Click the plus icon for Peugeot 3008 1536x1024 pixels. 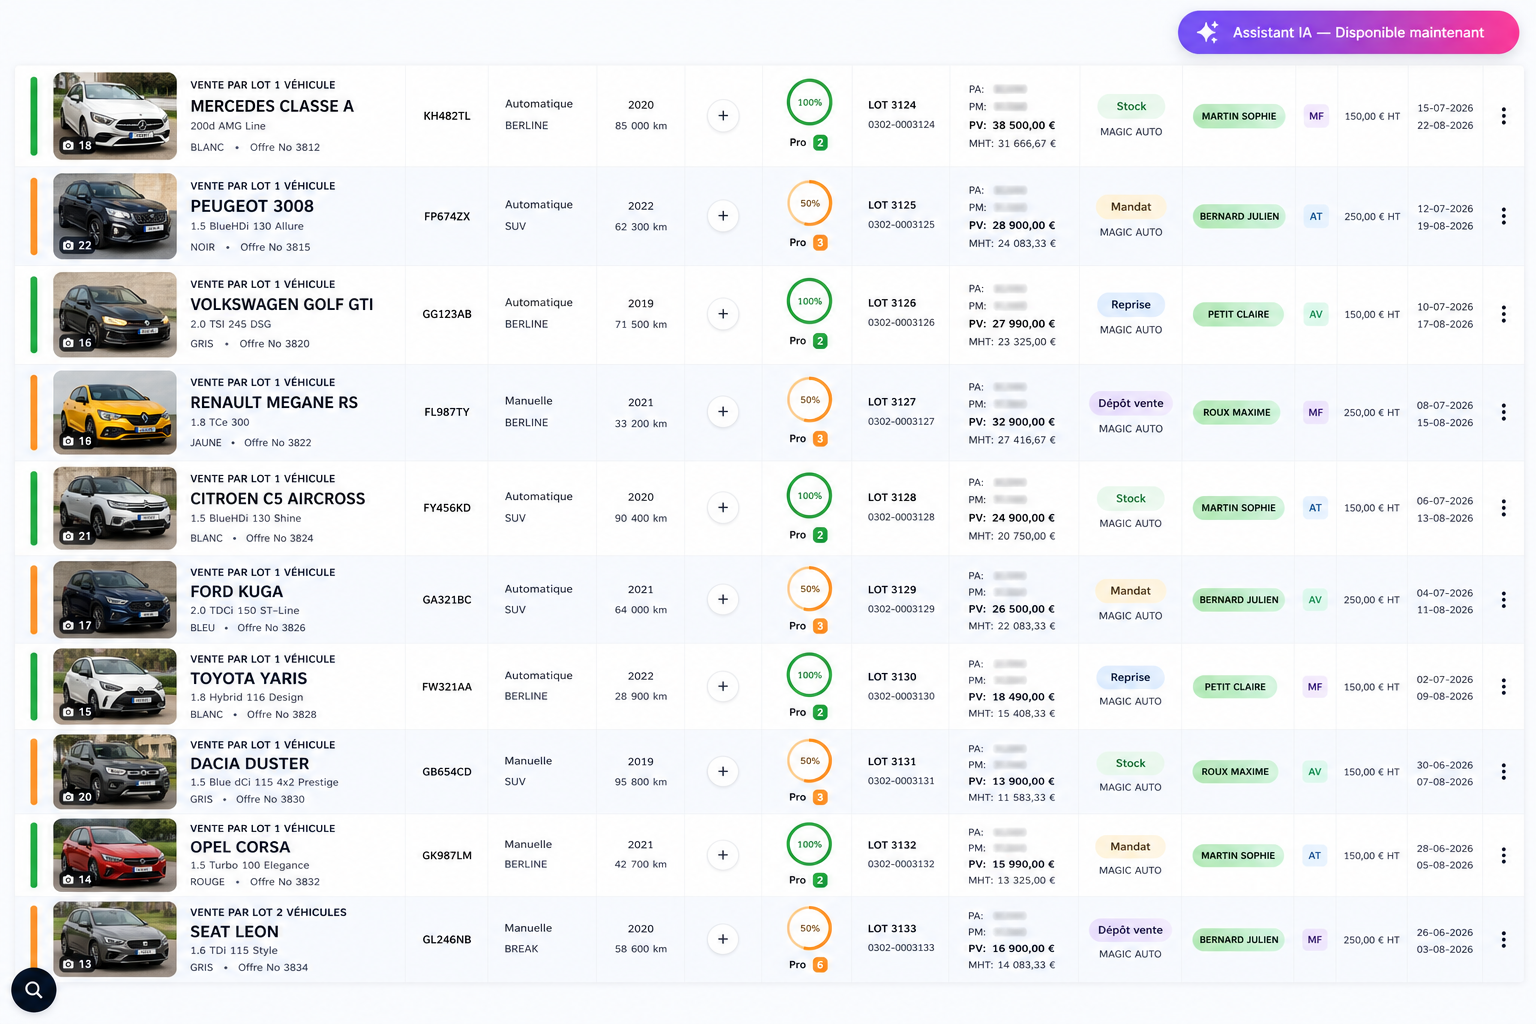pyautogui.click(x=723, y=216)
